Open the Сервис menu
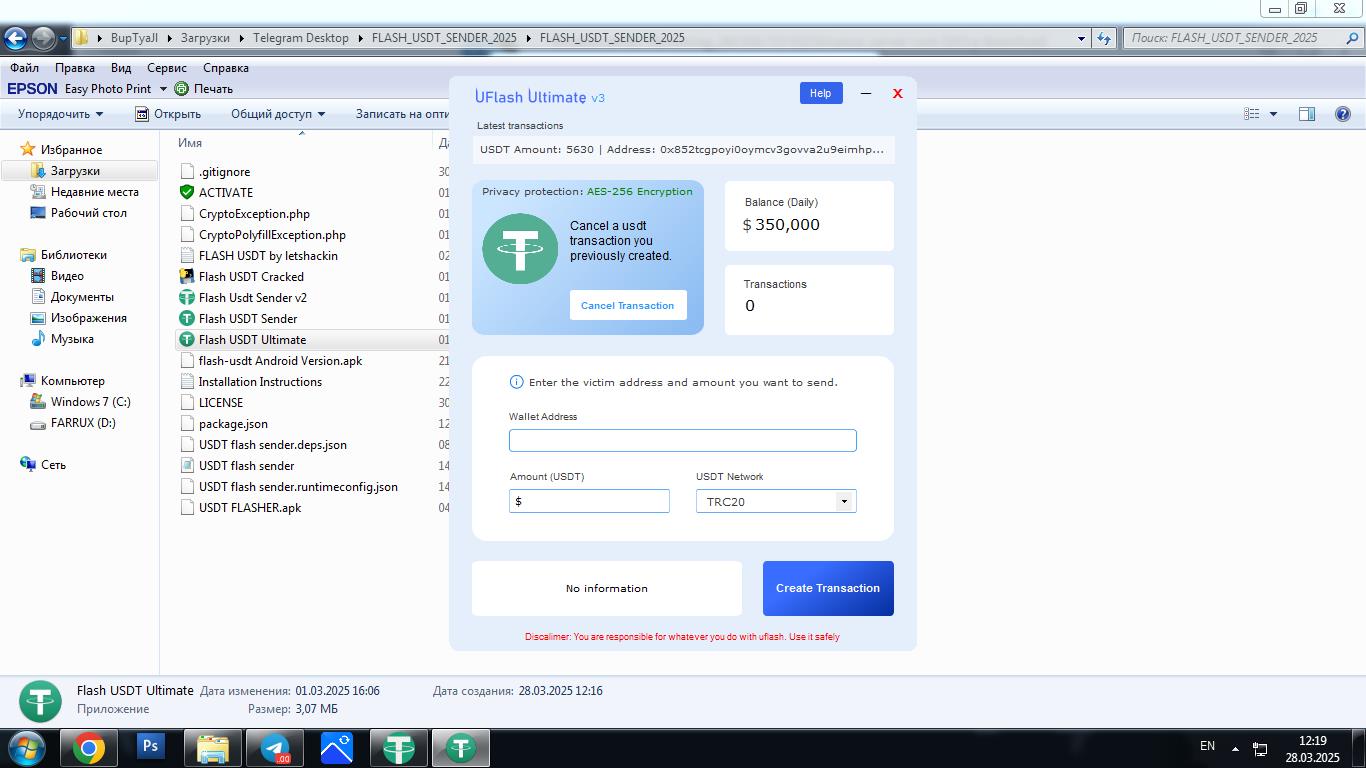The height and width of the screenshot is (768, 1366). (167, 68)
